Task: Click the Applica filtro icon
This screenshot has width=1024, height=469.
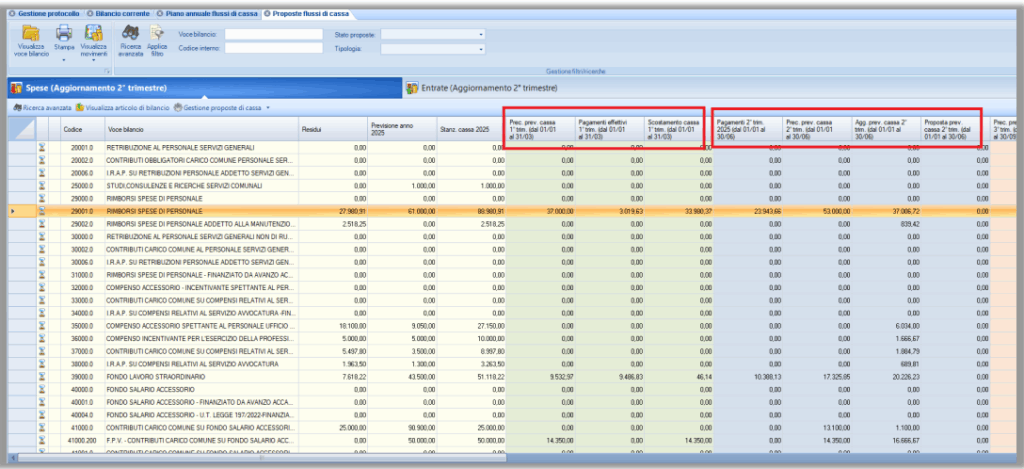Action: 157,34
